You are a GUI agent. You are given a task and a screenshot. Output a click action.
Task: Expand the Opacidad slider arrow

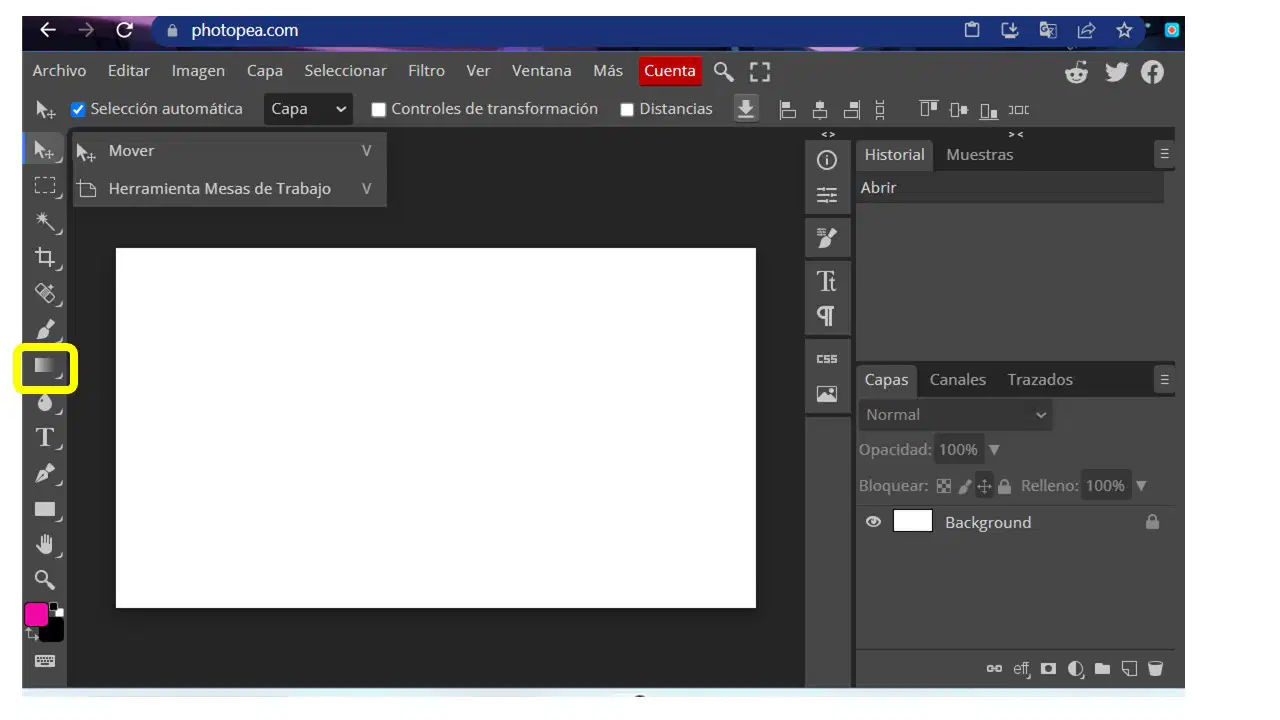(x=994, y=450)
